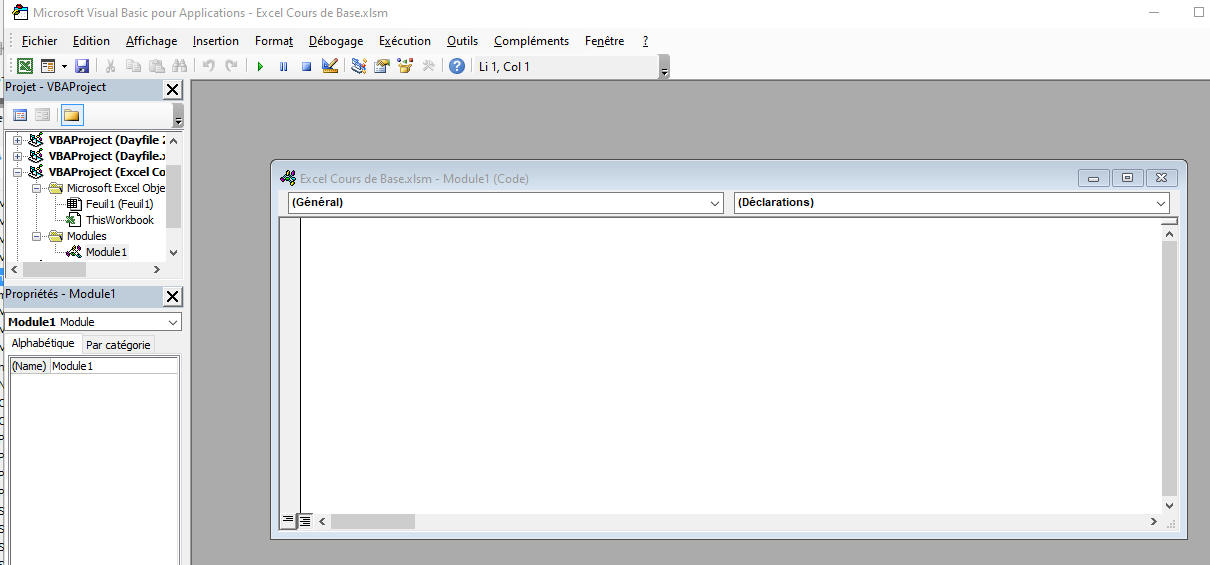Click the code window horizontal scrollbar thumb

[373, 522]
